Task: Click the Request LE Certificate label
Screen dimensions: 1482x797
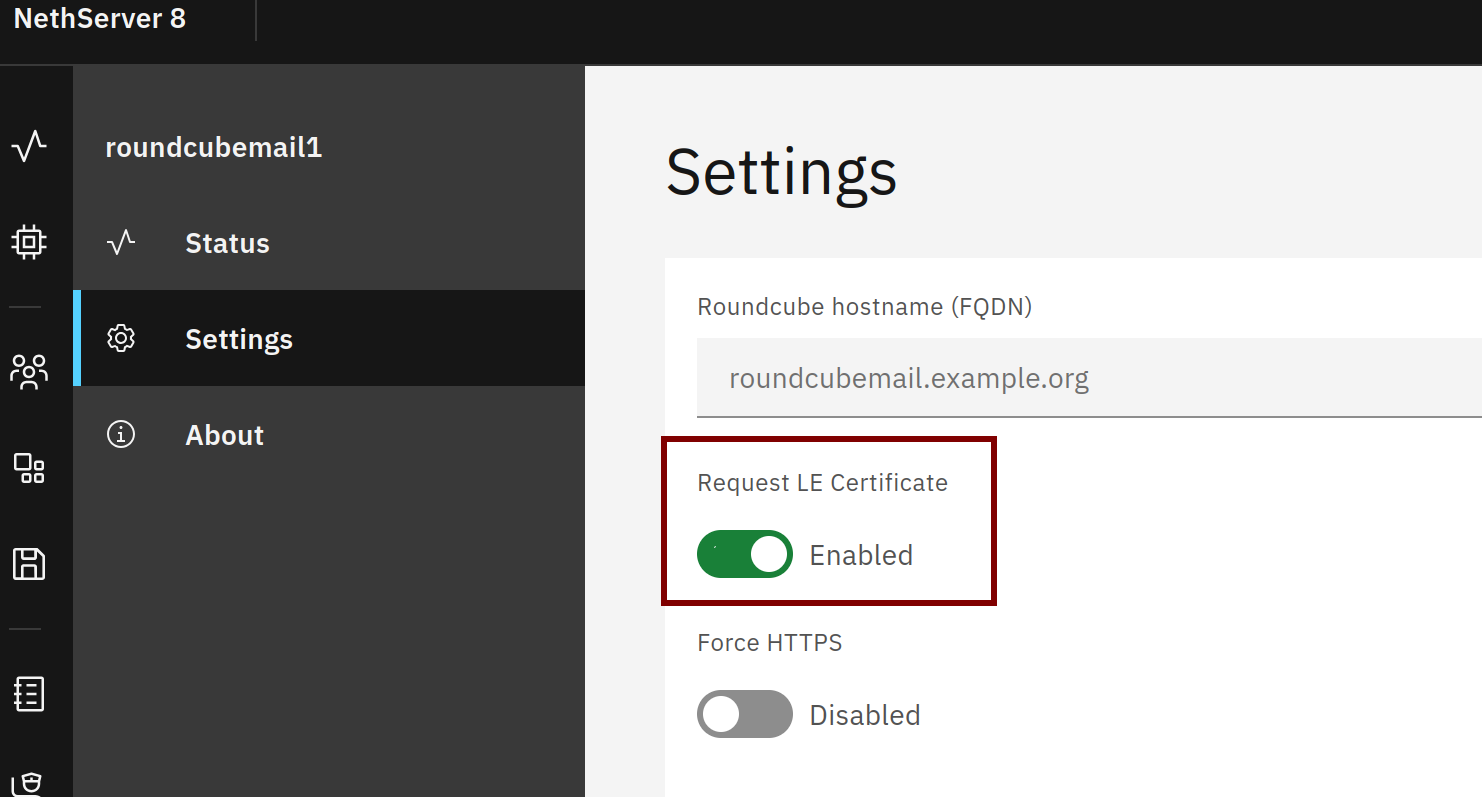Action: (x=823, y=483)
